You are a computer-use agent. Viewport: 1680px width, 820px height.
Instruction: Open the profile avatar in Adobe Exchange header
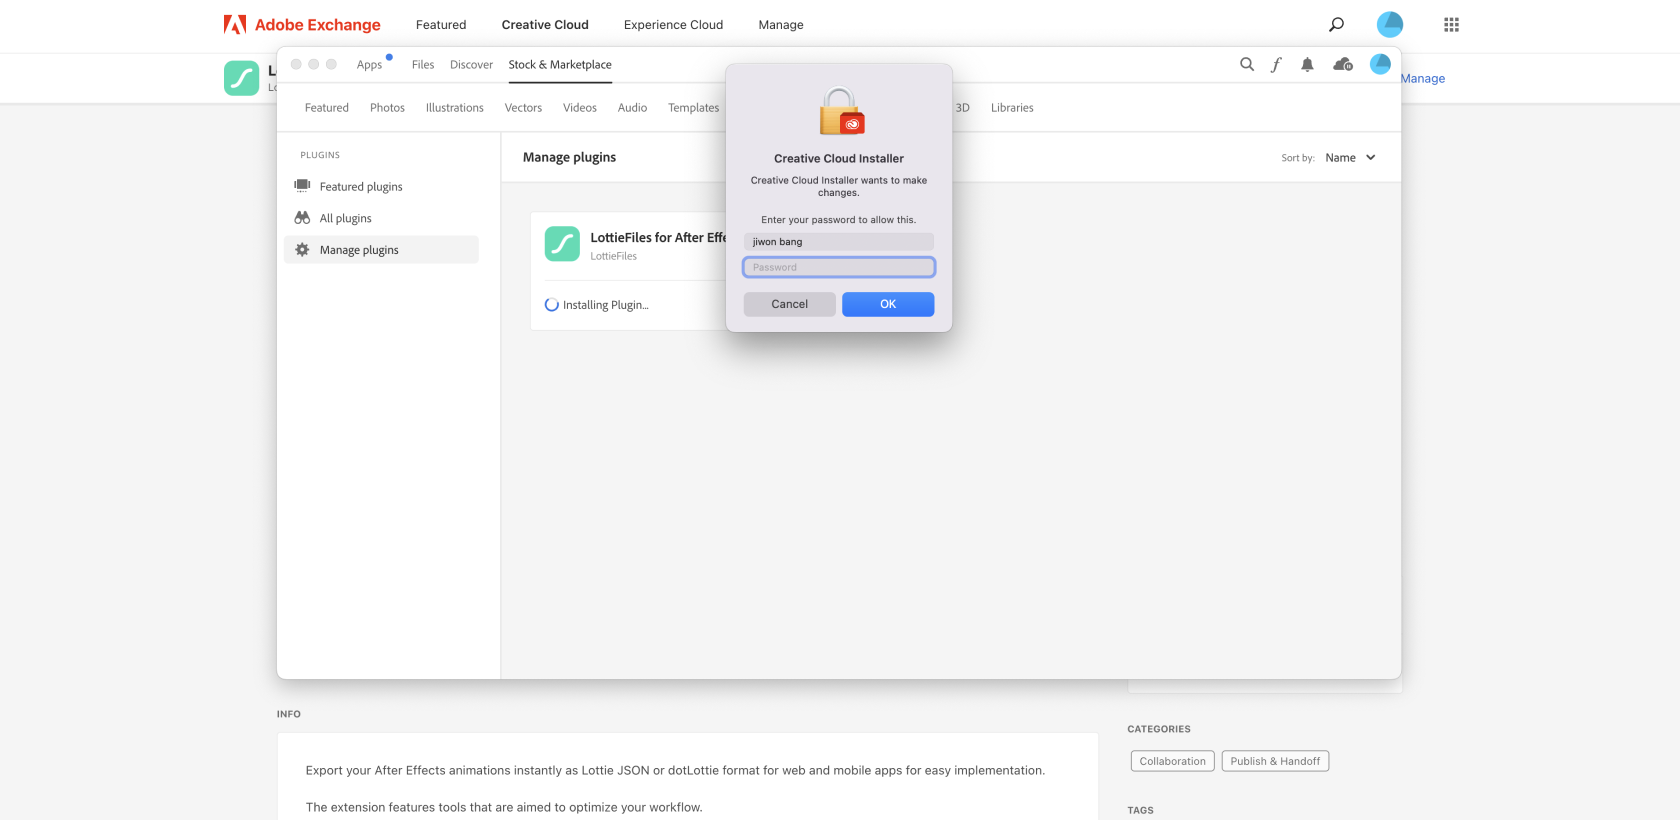tap(1390, 25)
